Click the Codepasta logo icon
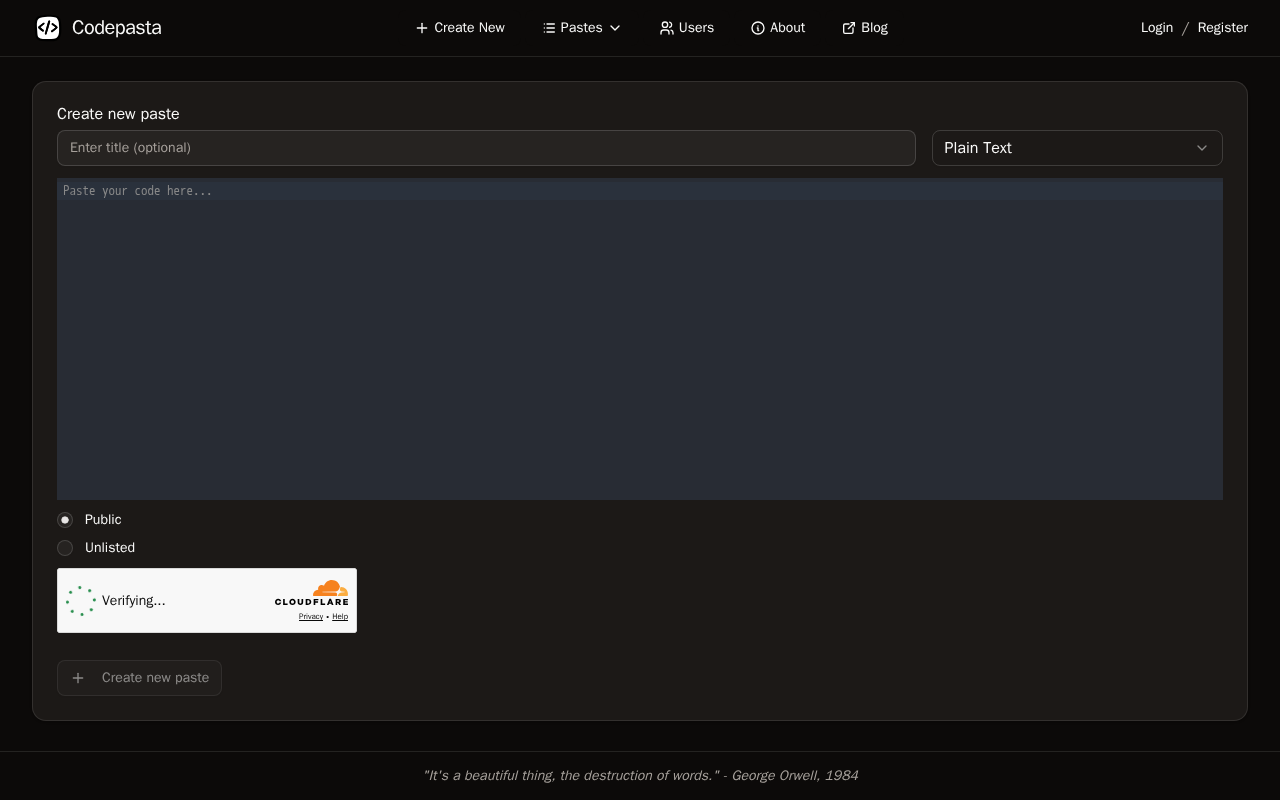Viewport: 1280px width, 800px height. [x=48, y=28]
